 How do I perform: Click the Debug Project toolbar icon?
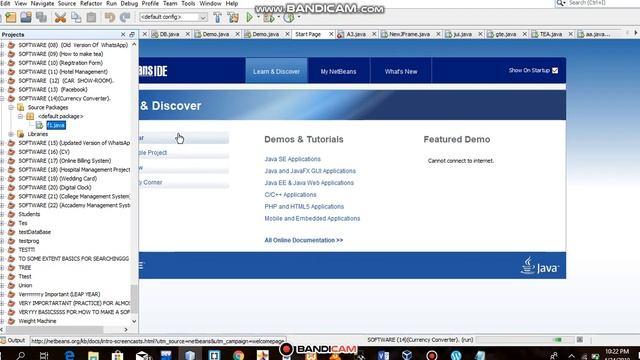(x=269, y=18)
